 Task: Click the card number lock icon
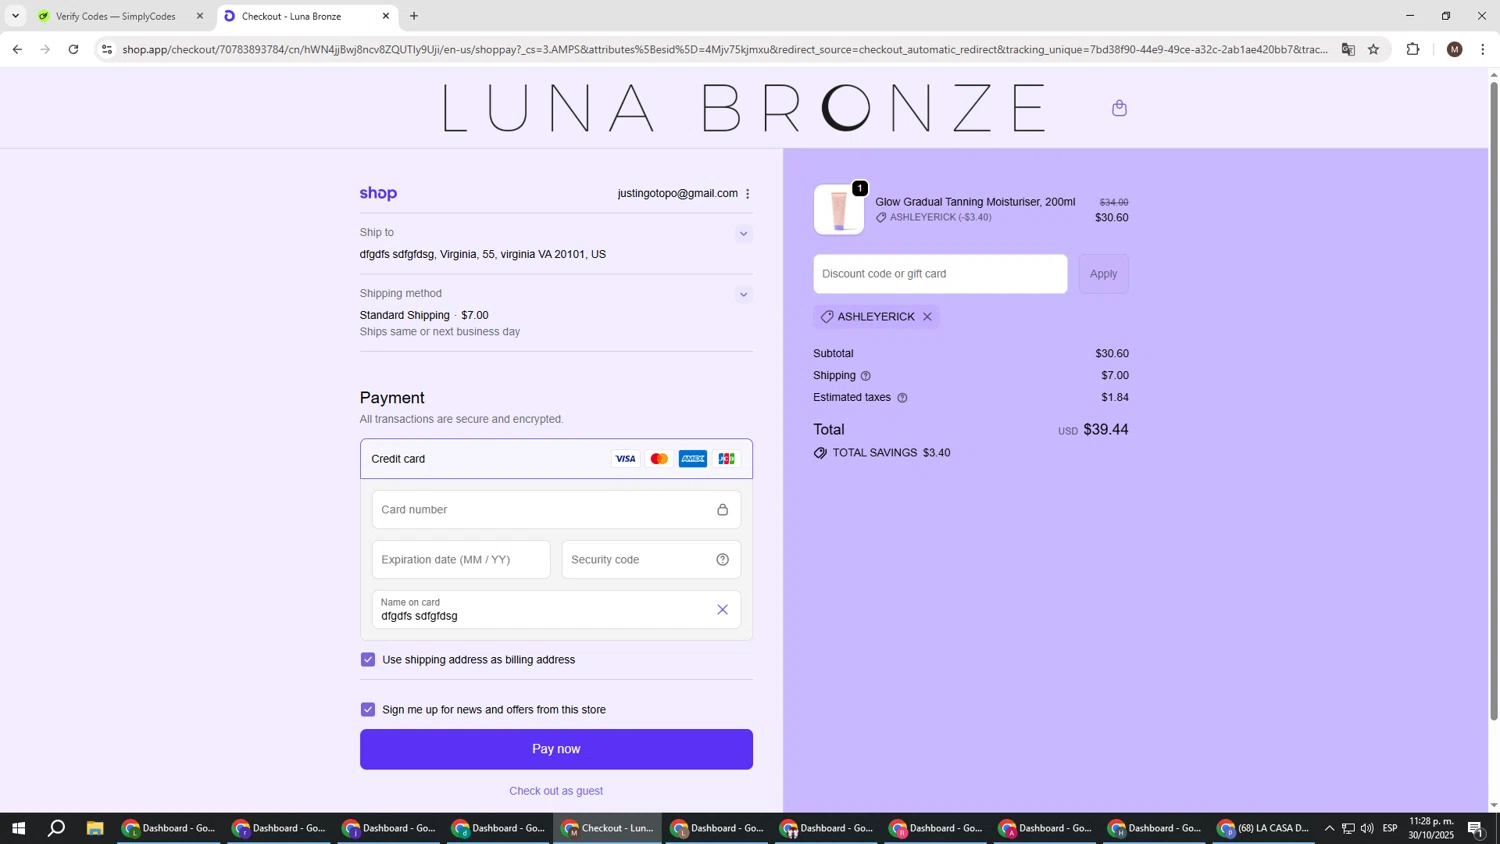click(x=722, y=510)
